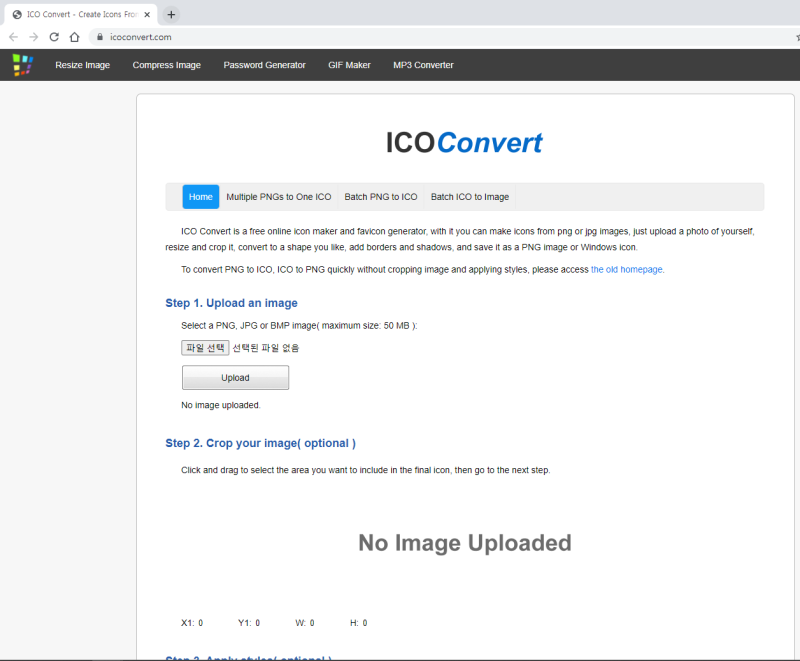Screen dimensions: 800x661
Task: Switch to Batch ICO to Image
Action: coord(470,197)
